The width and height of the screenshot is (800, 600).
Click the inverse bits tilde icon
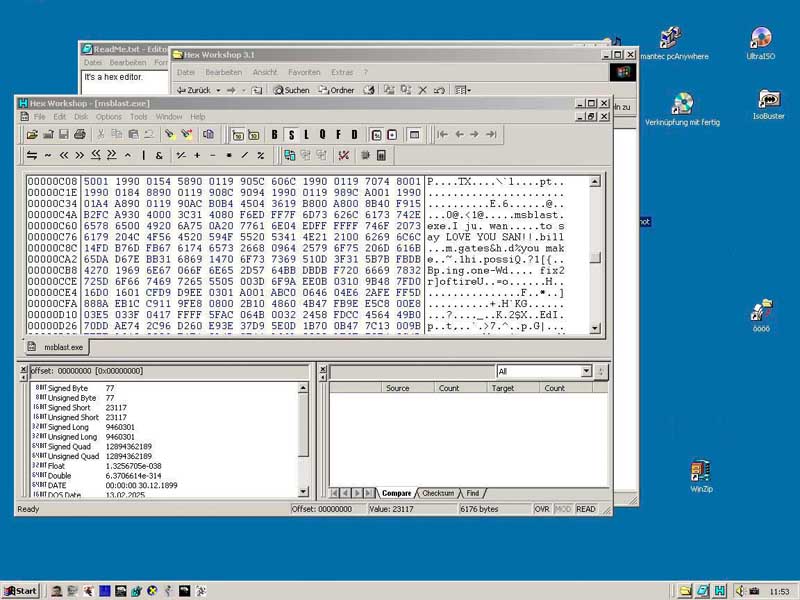click(48, 156)
